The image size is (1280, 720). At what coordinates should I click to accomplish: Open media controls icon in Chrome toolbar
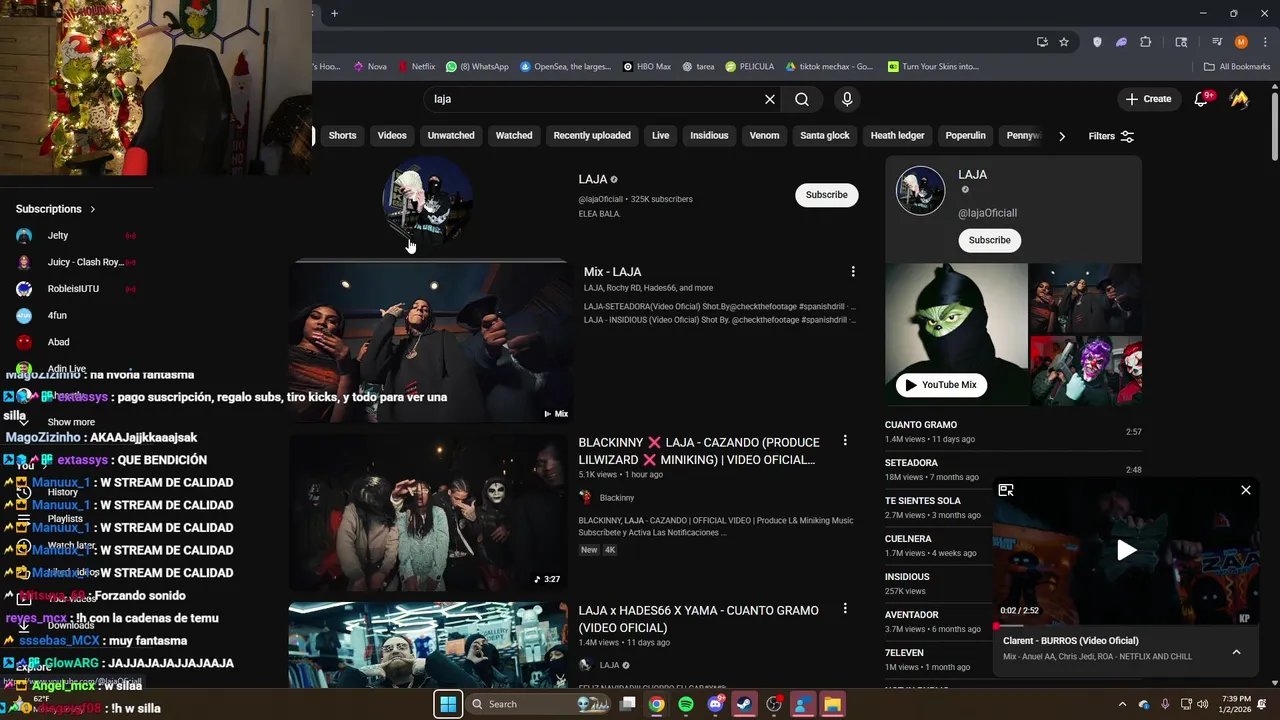pyautogui.click(x=1217, y=42)
